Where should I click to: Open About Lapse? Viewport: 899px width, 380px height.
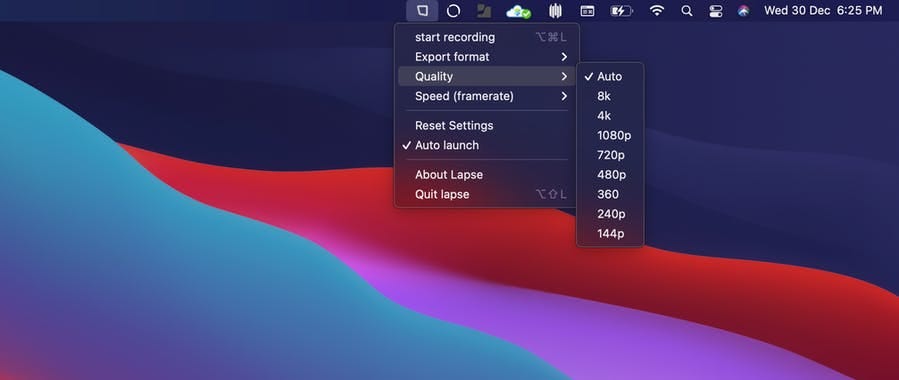click(486, 175)
